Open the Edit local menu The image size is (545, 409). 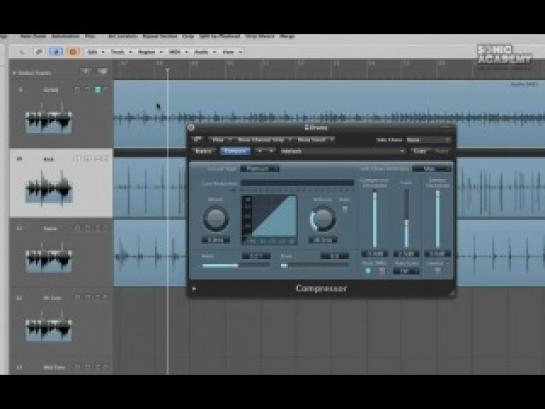pos(95,52)
